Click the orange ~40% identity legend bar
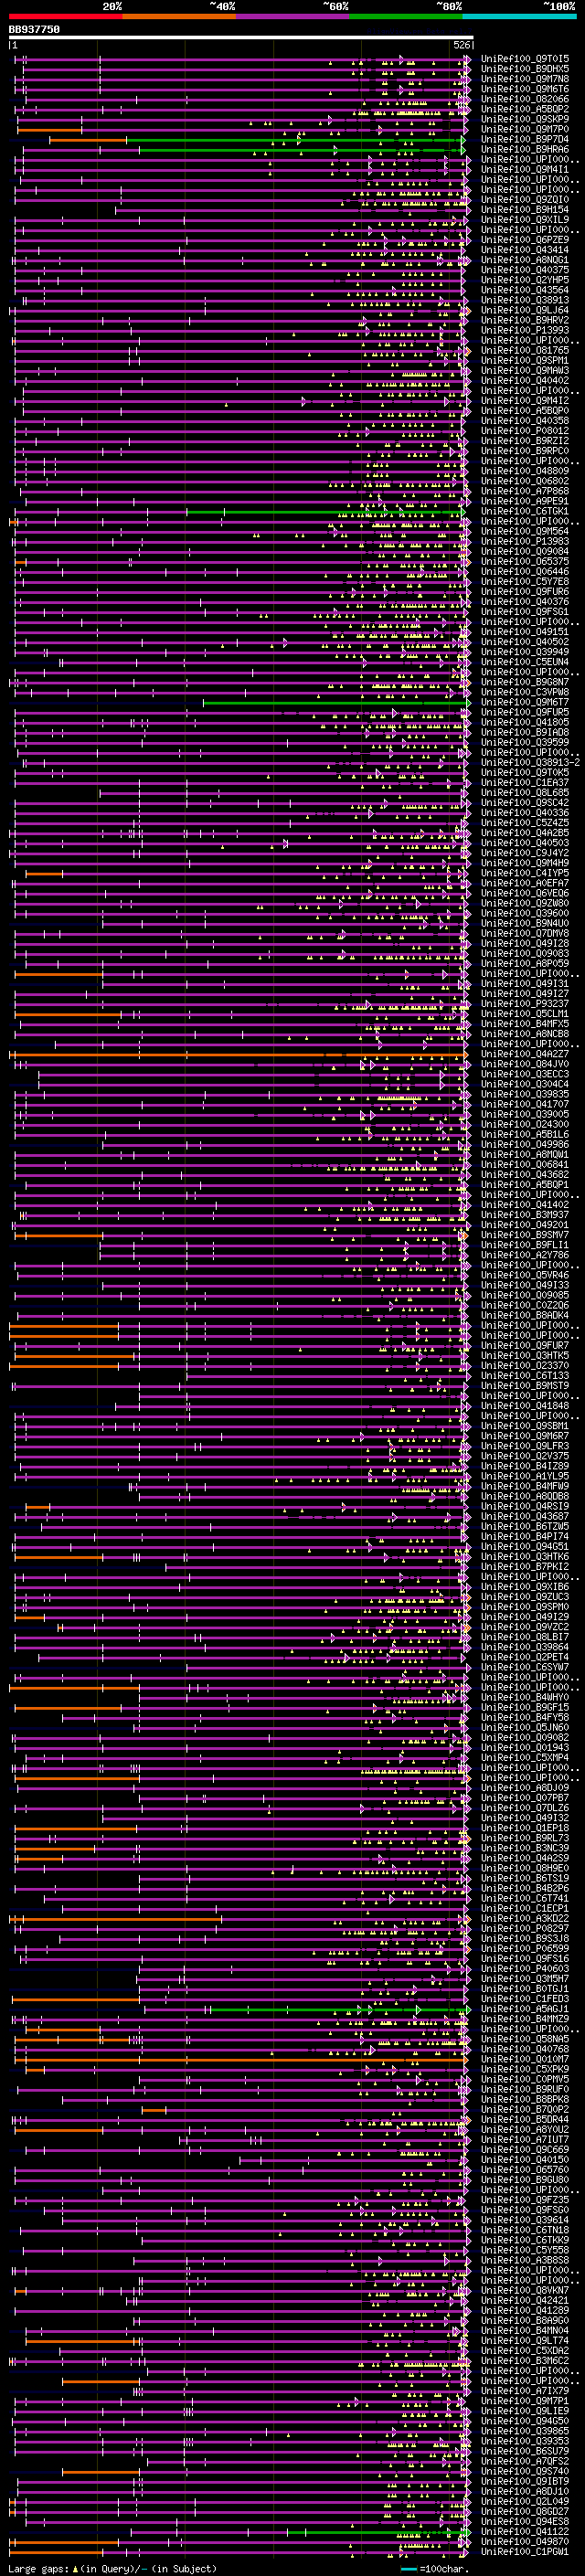 [x=179, y=16]
